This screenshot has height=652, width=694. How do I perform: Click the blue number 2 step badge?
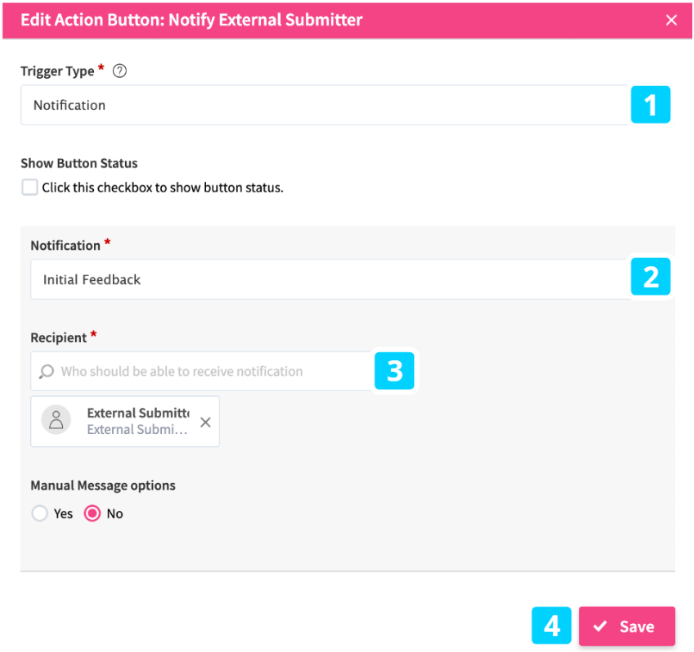point(650,277)
